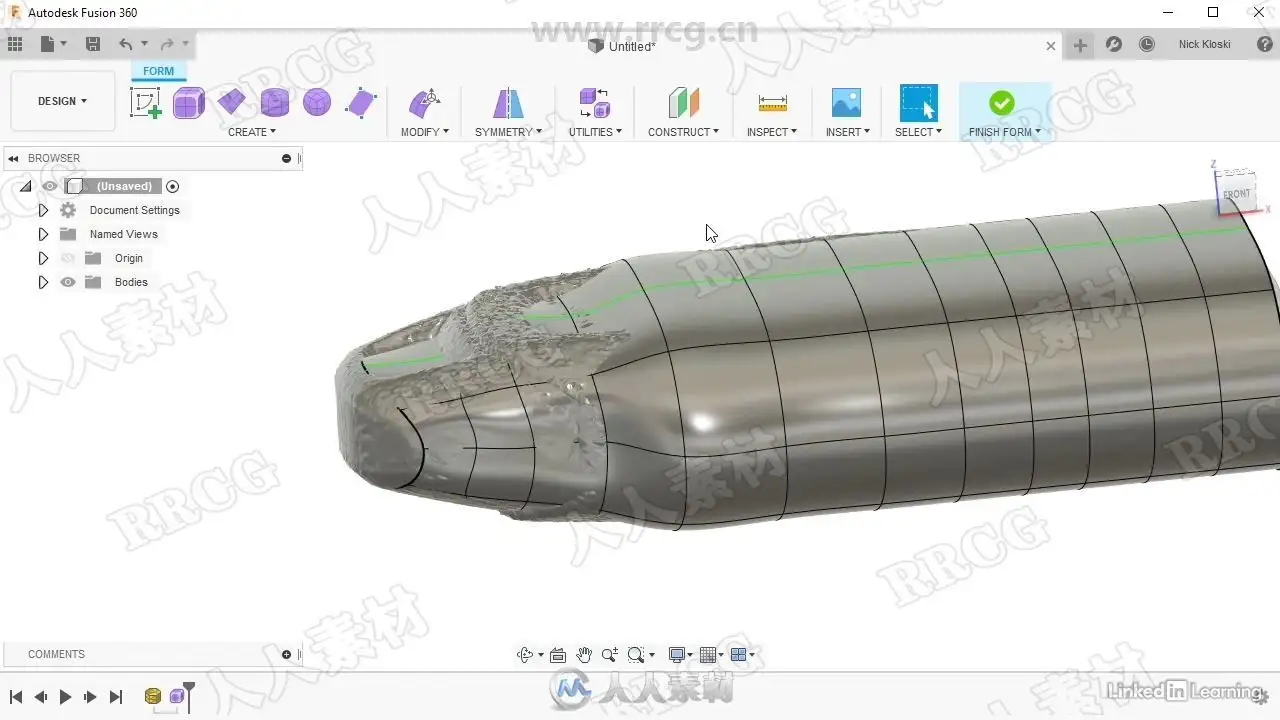Viewport: 1280px width, 720px height.
Task: Select the Create Sketch tool
Action: [146, 102]
